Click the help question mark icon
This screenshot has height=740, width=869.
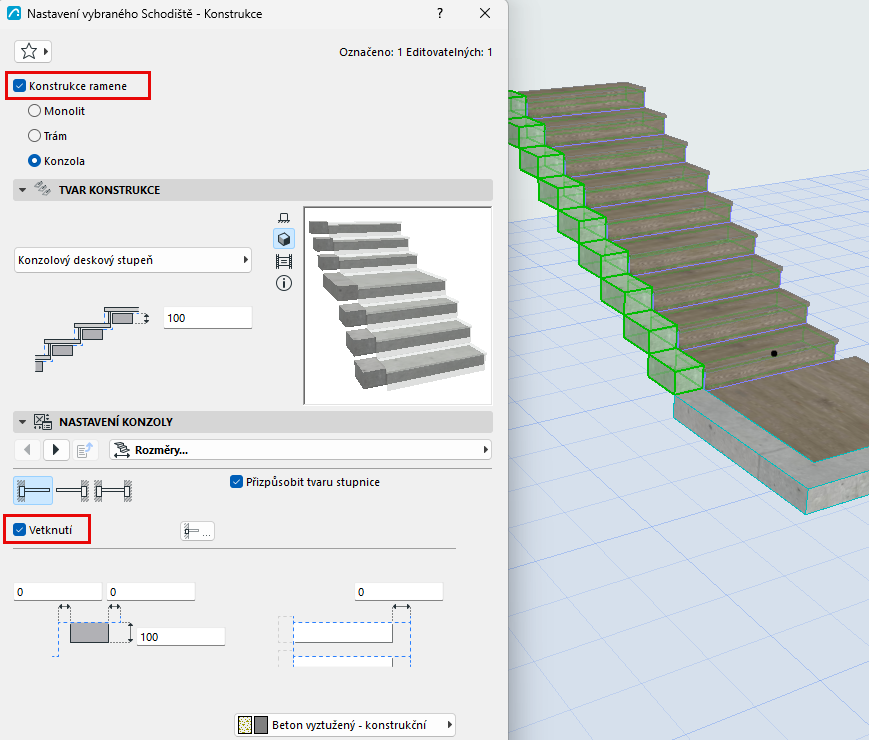[440, 13]
